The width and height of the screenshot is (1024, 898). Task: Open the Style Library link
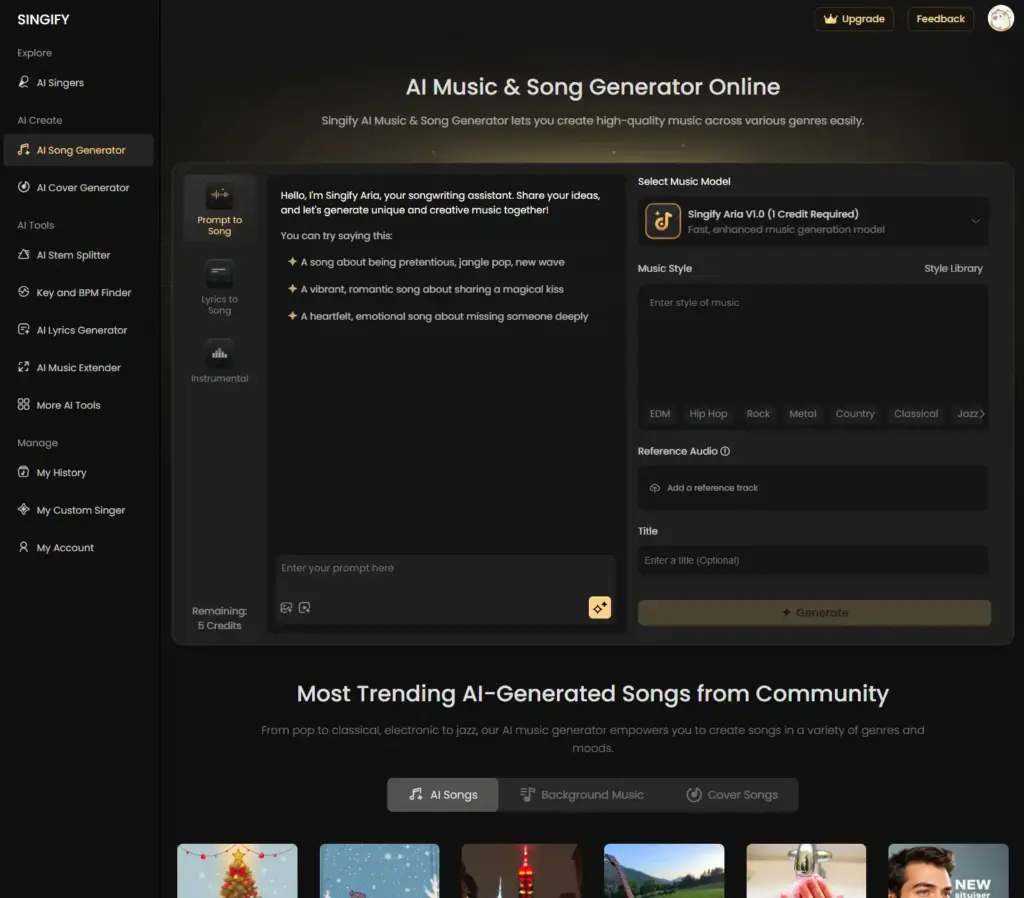[x=953, y=268]
